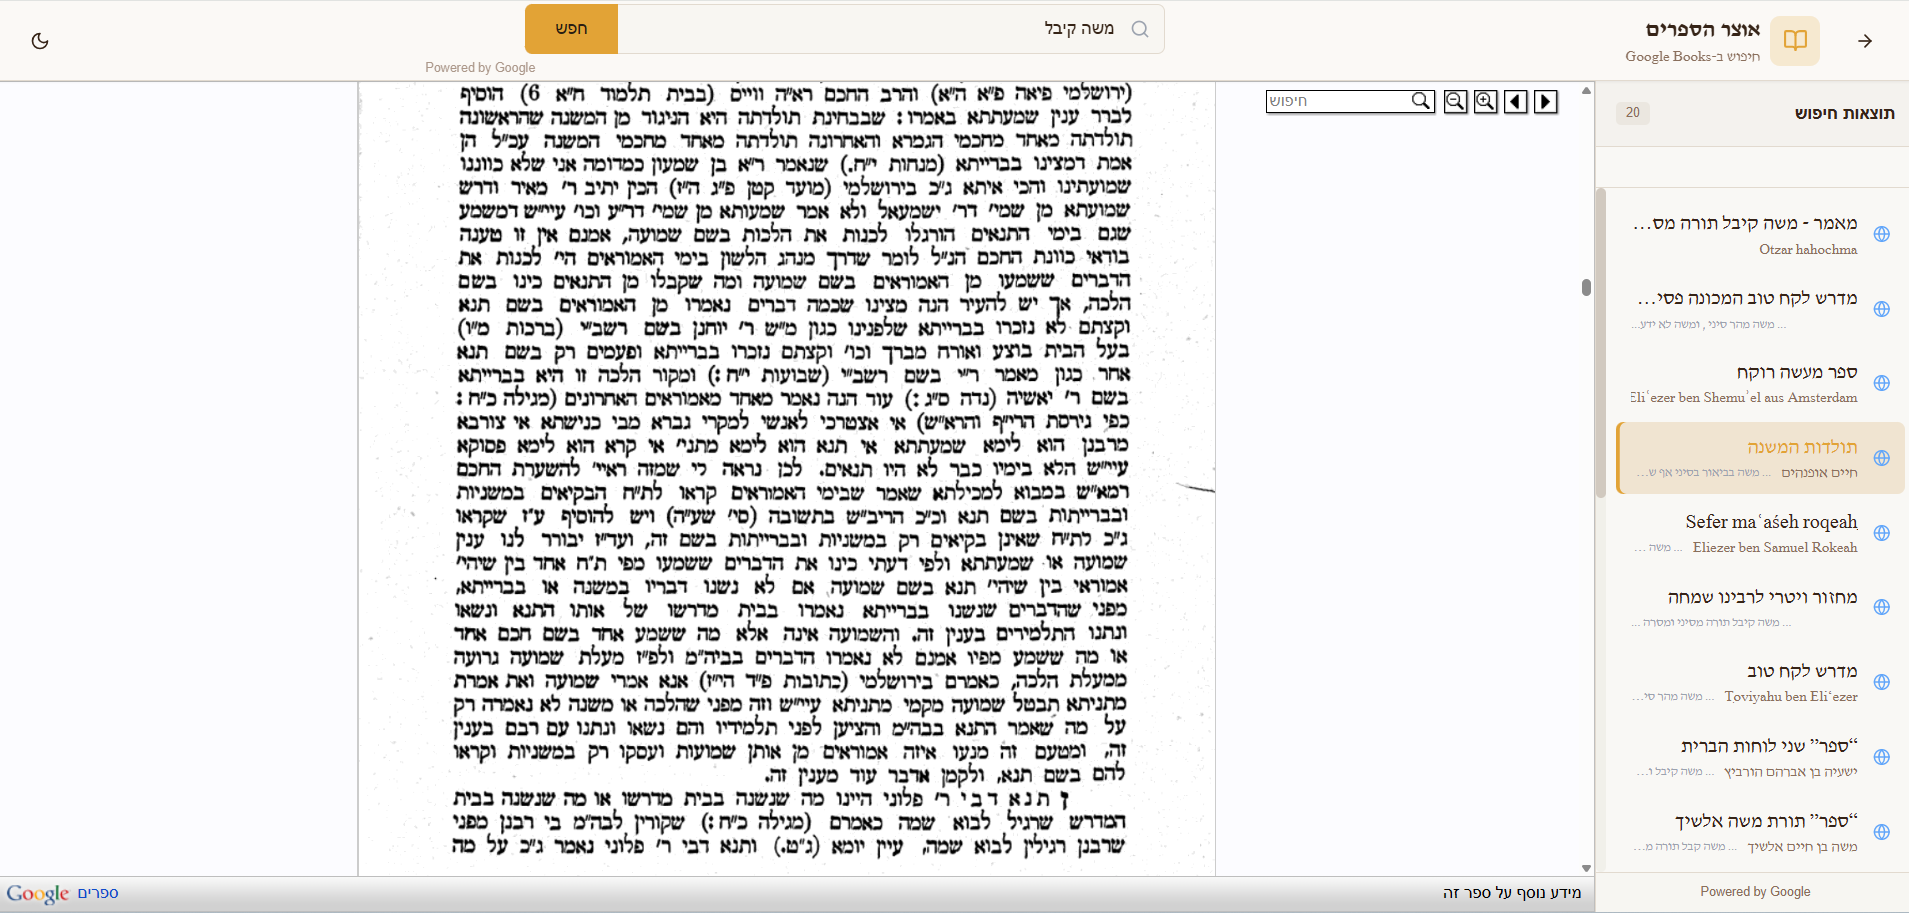
Task: Click globe icon beside Otzar hahochma result
Action: click(1881, 234)
